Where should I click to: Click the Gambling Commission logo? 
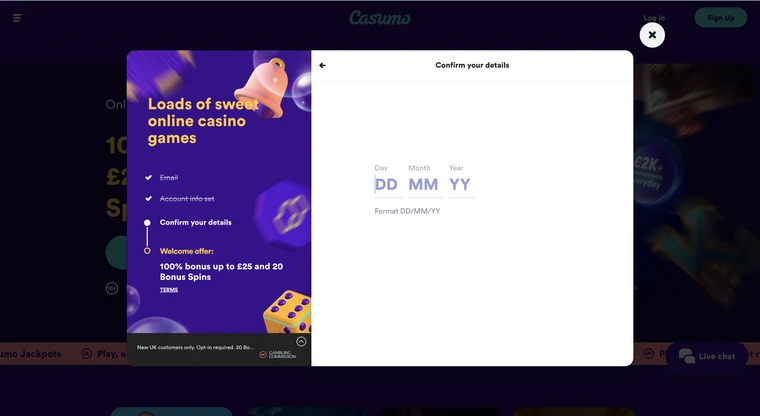(x=277, y=354)
